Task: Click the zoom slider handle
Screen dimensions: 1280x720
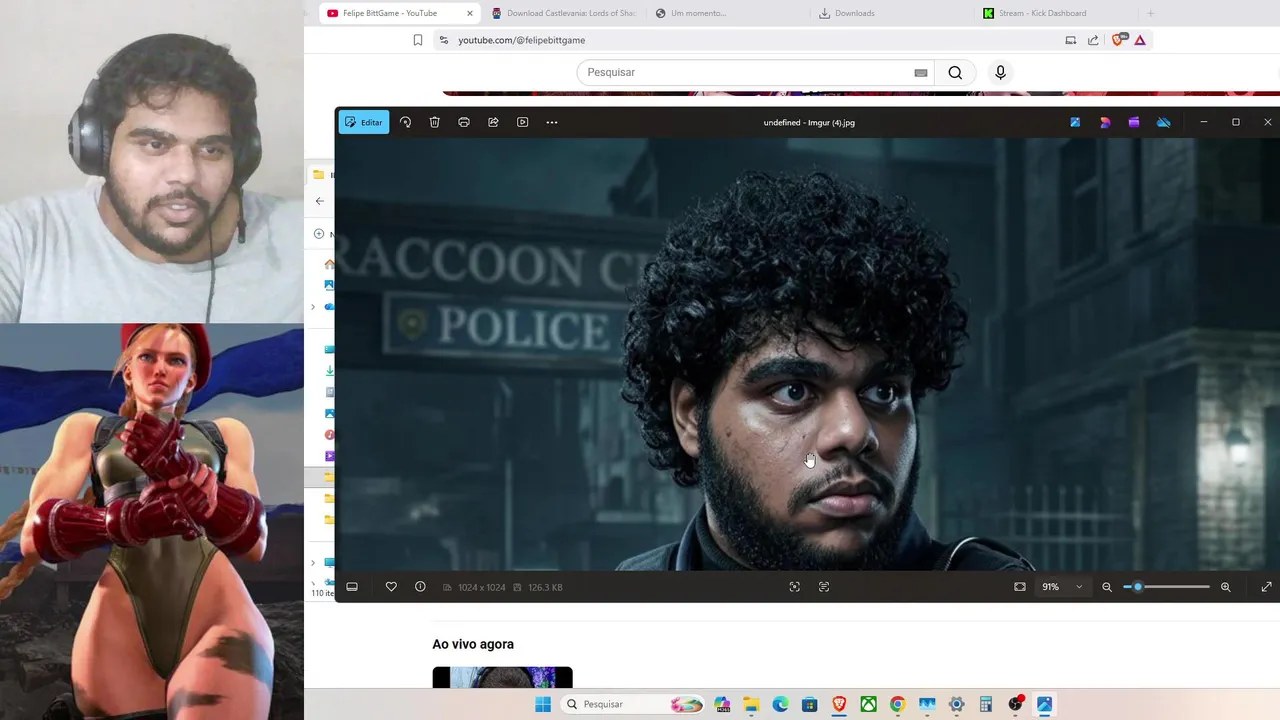Action: click(1137, 587)
